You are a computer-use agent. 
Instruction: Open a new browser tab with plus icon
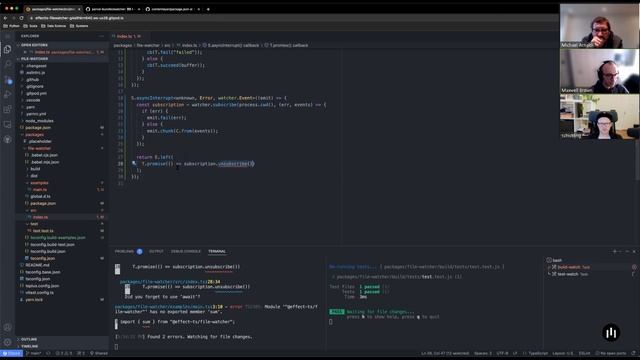(208, 9)
